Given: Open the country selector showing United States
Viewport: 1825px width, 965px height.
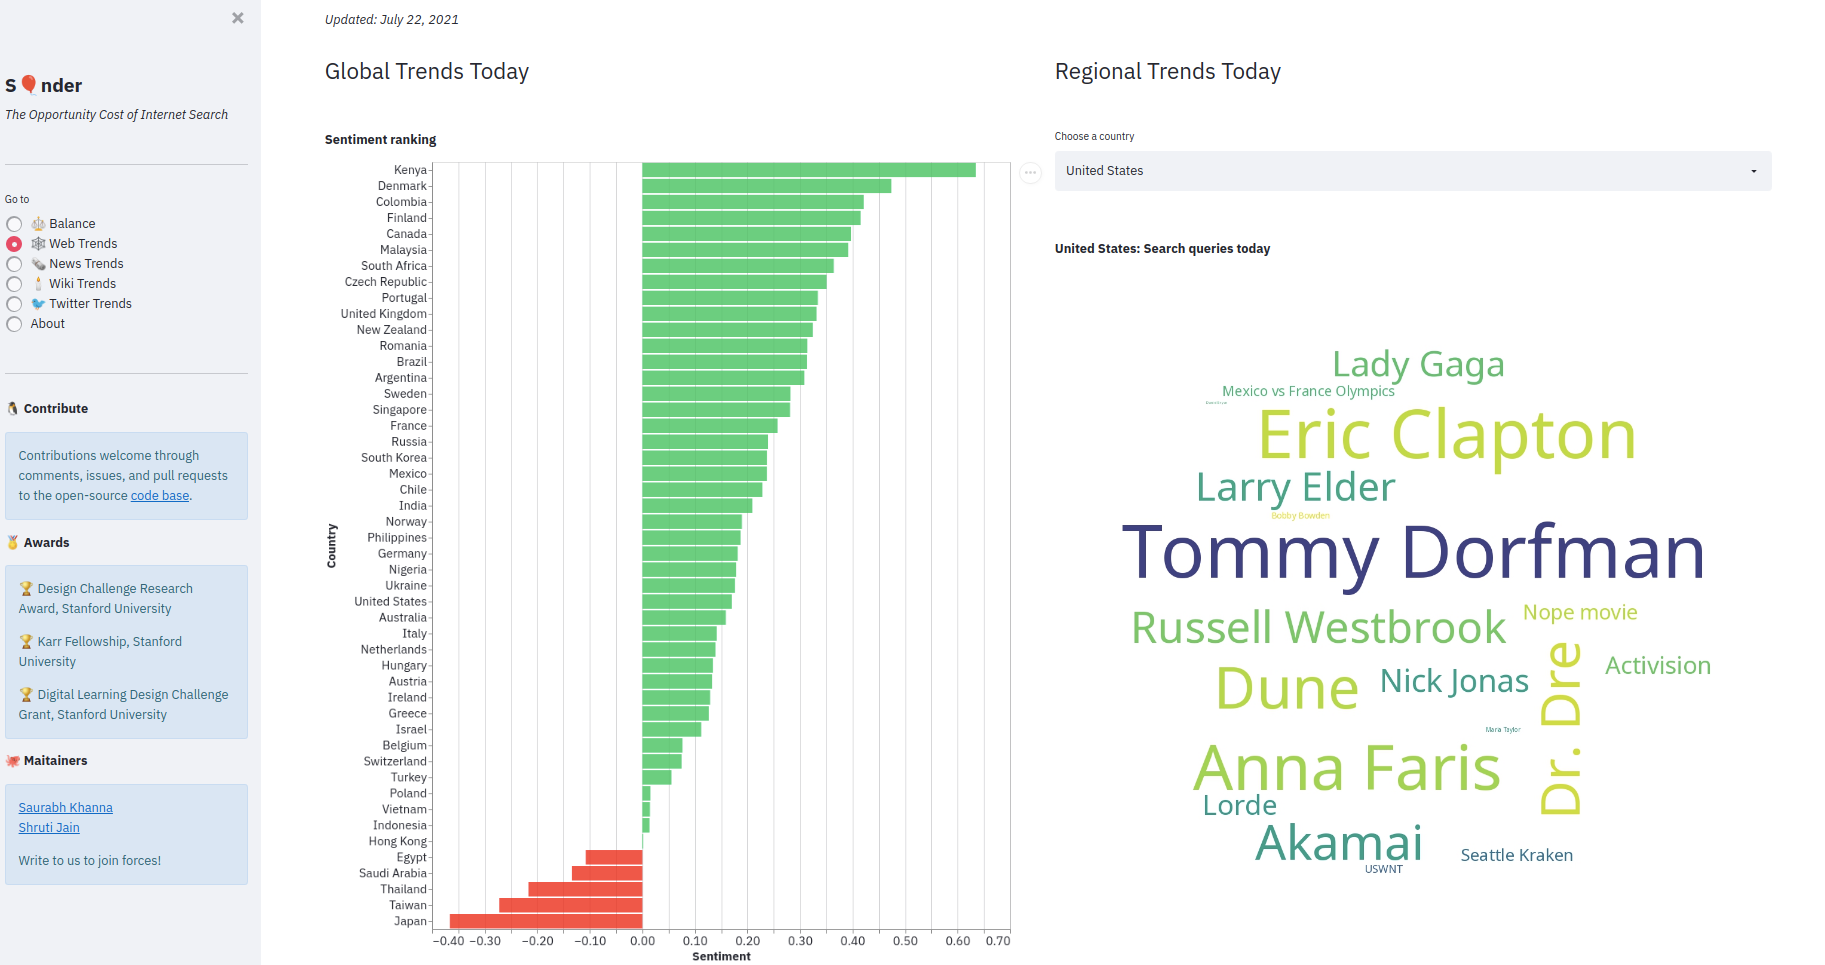Looking at the screenshot, I should pos(1400,171).
